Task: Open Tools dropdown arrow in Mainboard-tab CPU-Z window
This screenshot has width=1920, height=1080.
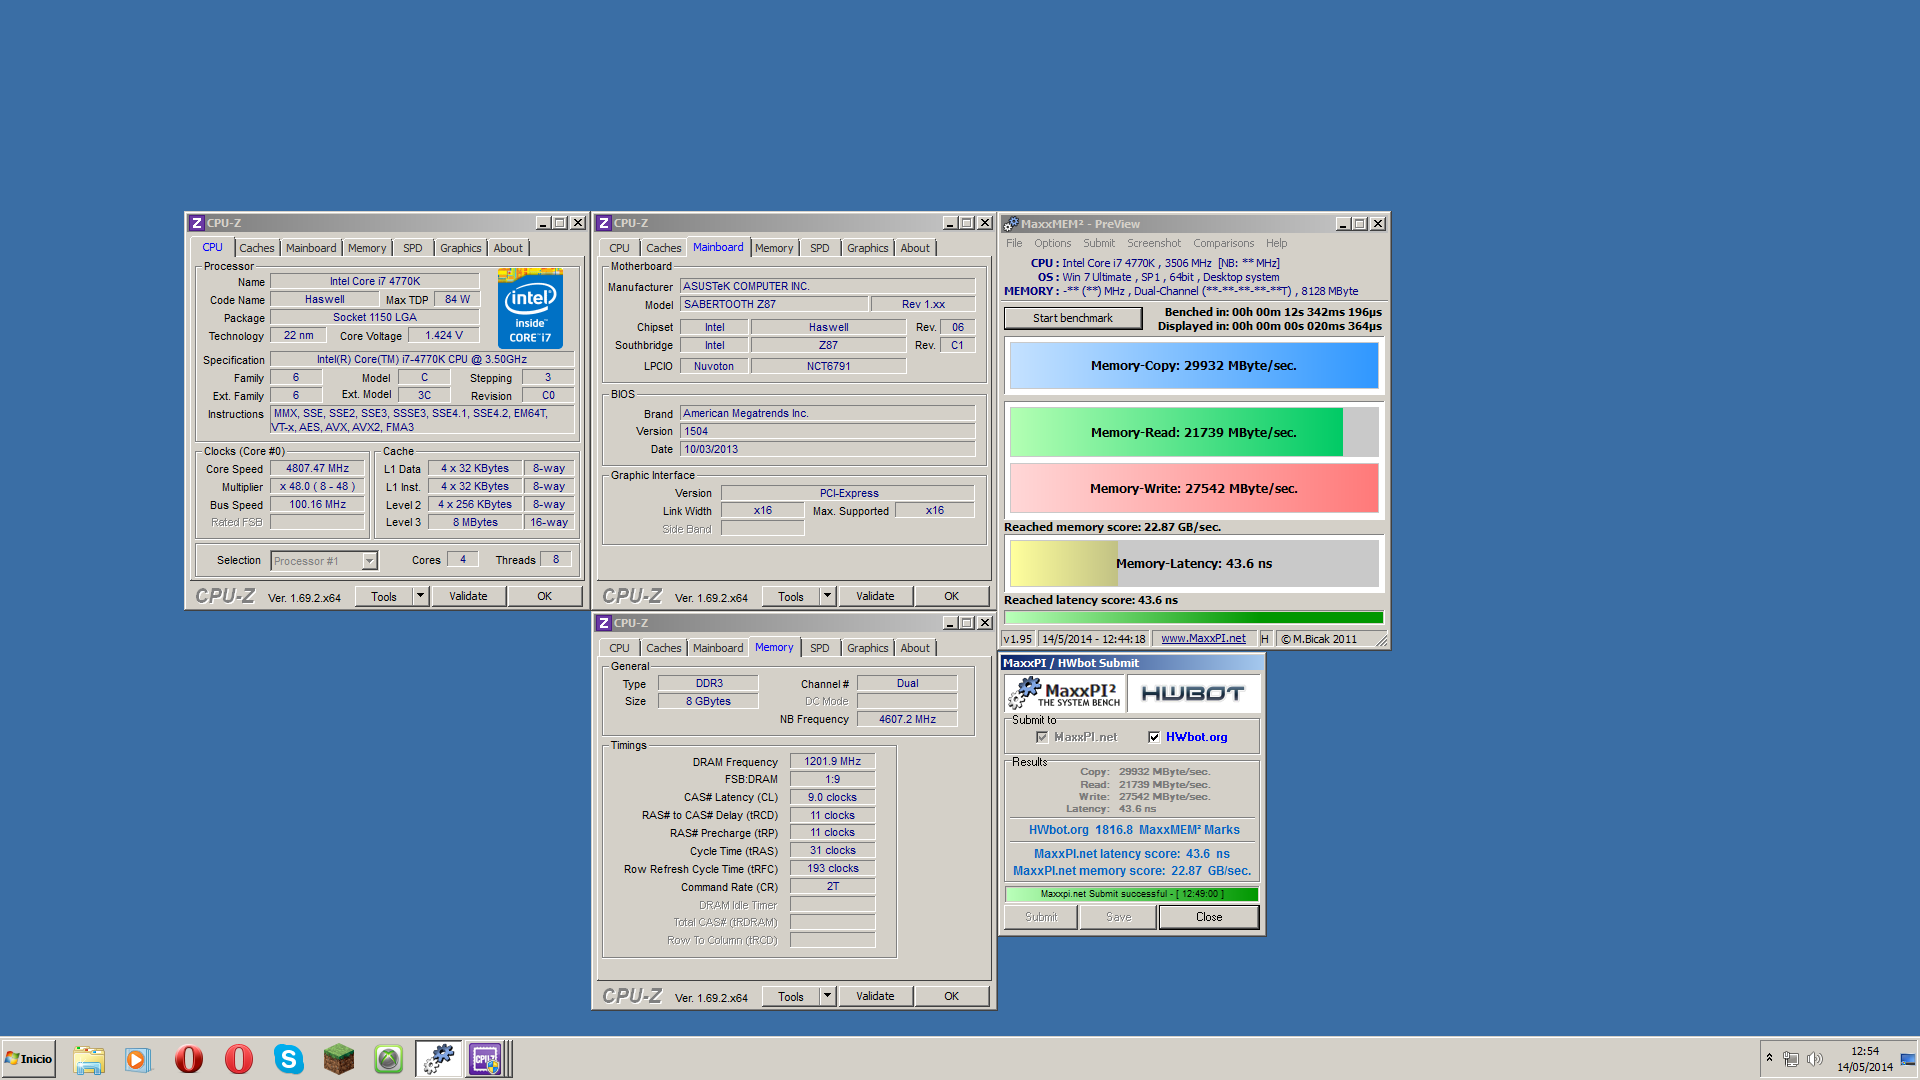Action: 827,596
